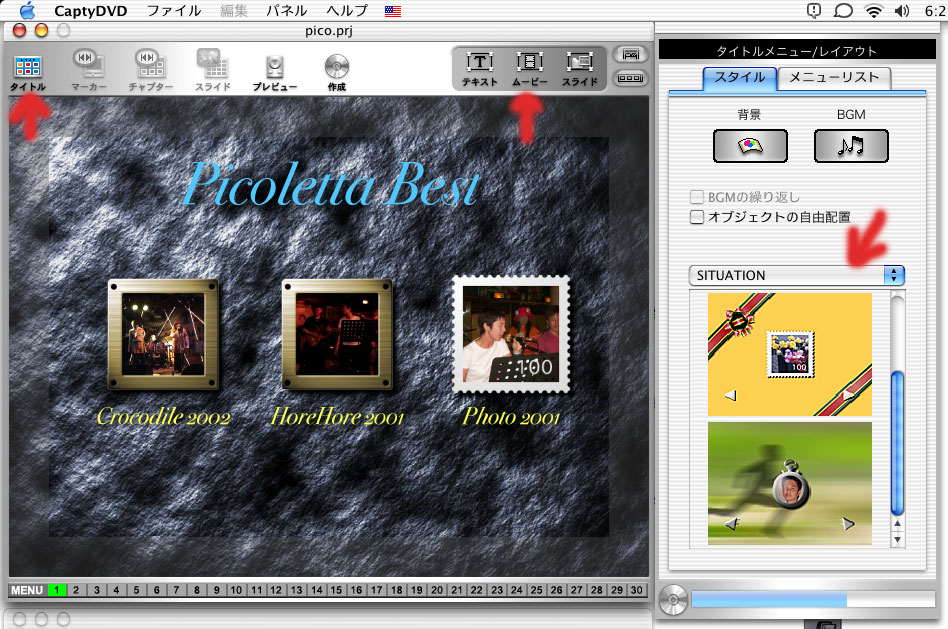Click the プレビュー (Preview) toolbar icon
This screenshot has height=629, width=948.
coord(274,70)
